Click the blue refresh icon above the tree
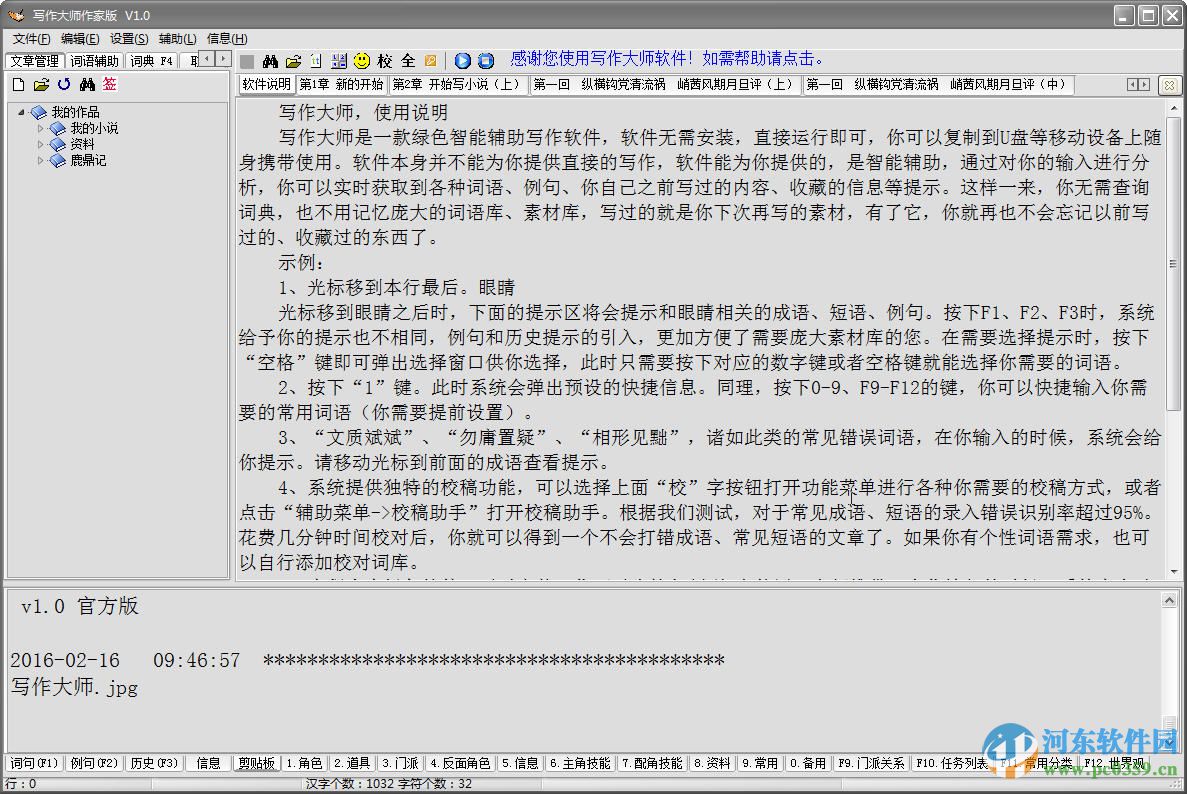Screen dimensions: 1187x794 tap(63, 85)
